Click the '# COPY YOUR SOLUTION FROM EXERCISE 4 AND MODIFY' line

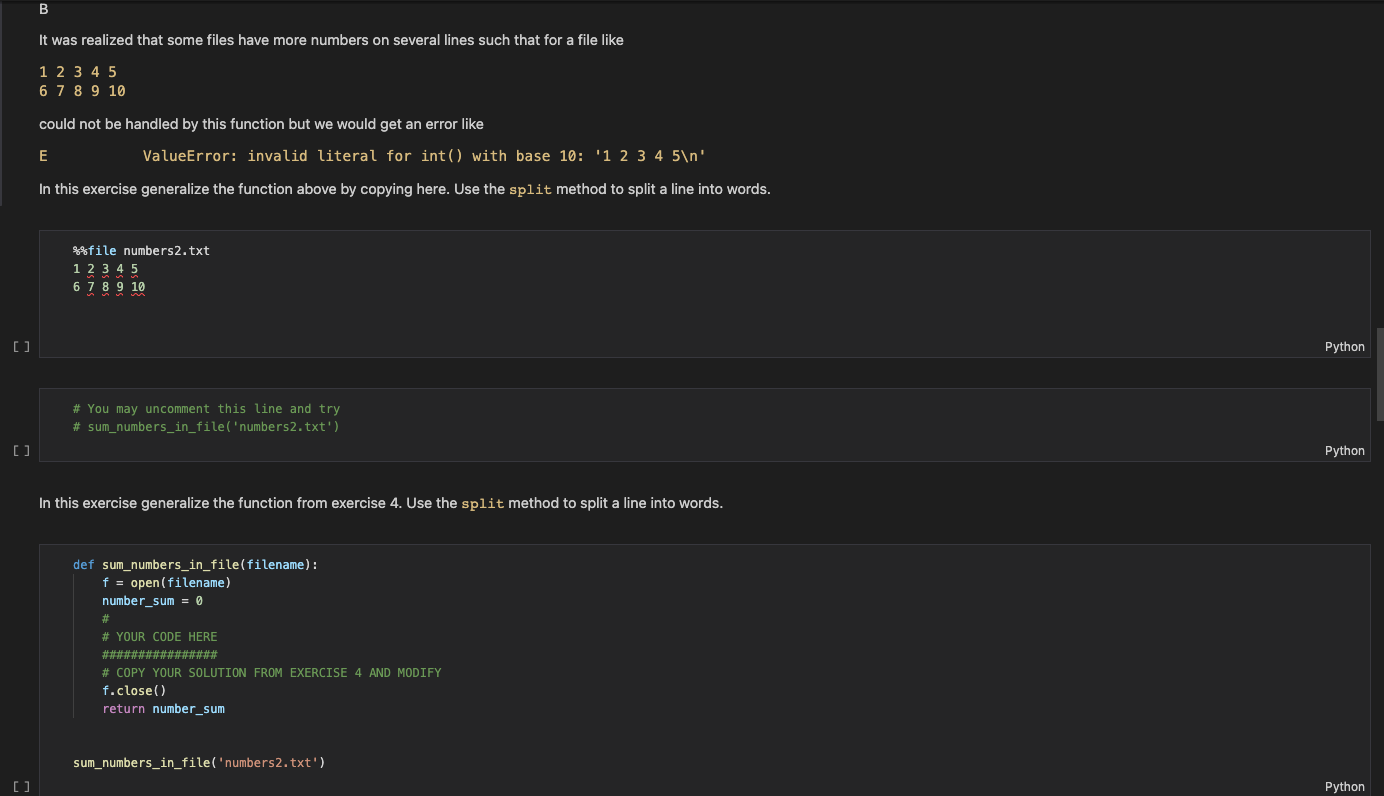271,673
